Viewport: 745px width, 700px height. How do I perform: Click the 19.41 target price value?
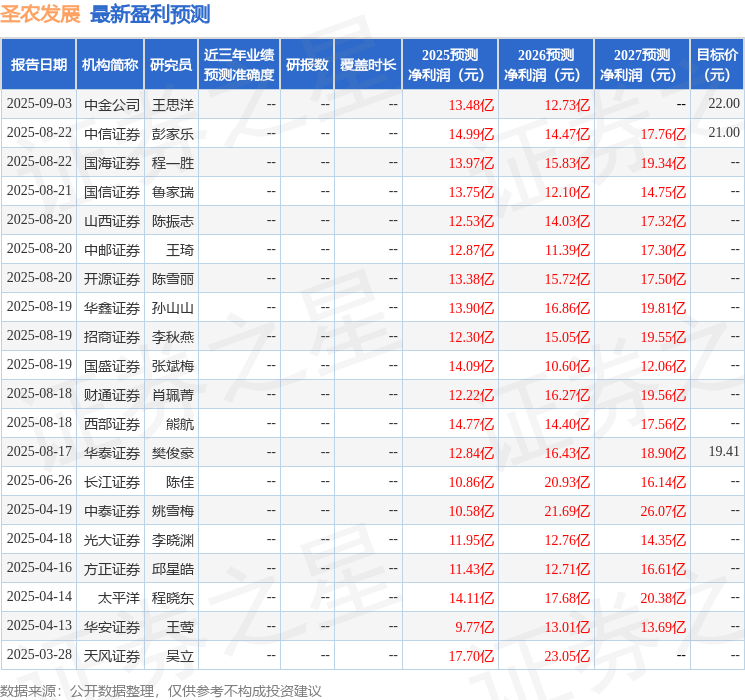pyautogui.click(x=723, y=452)
